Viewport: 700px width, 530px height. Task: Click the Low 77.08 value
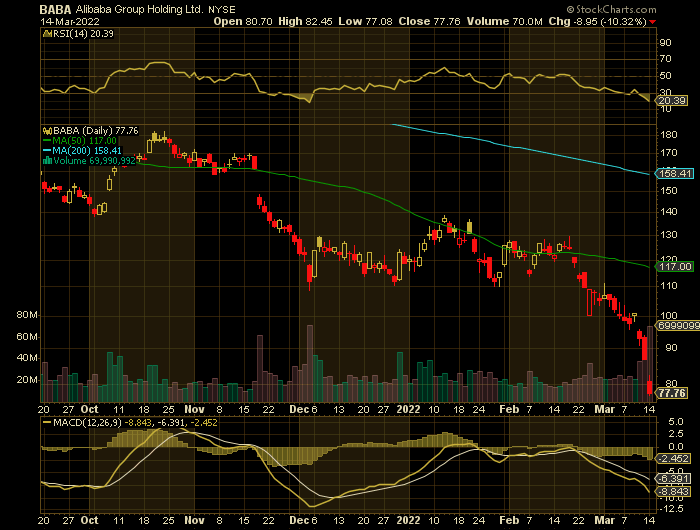tap(365, 21)
